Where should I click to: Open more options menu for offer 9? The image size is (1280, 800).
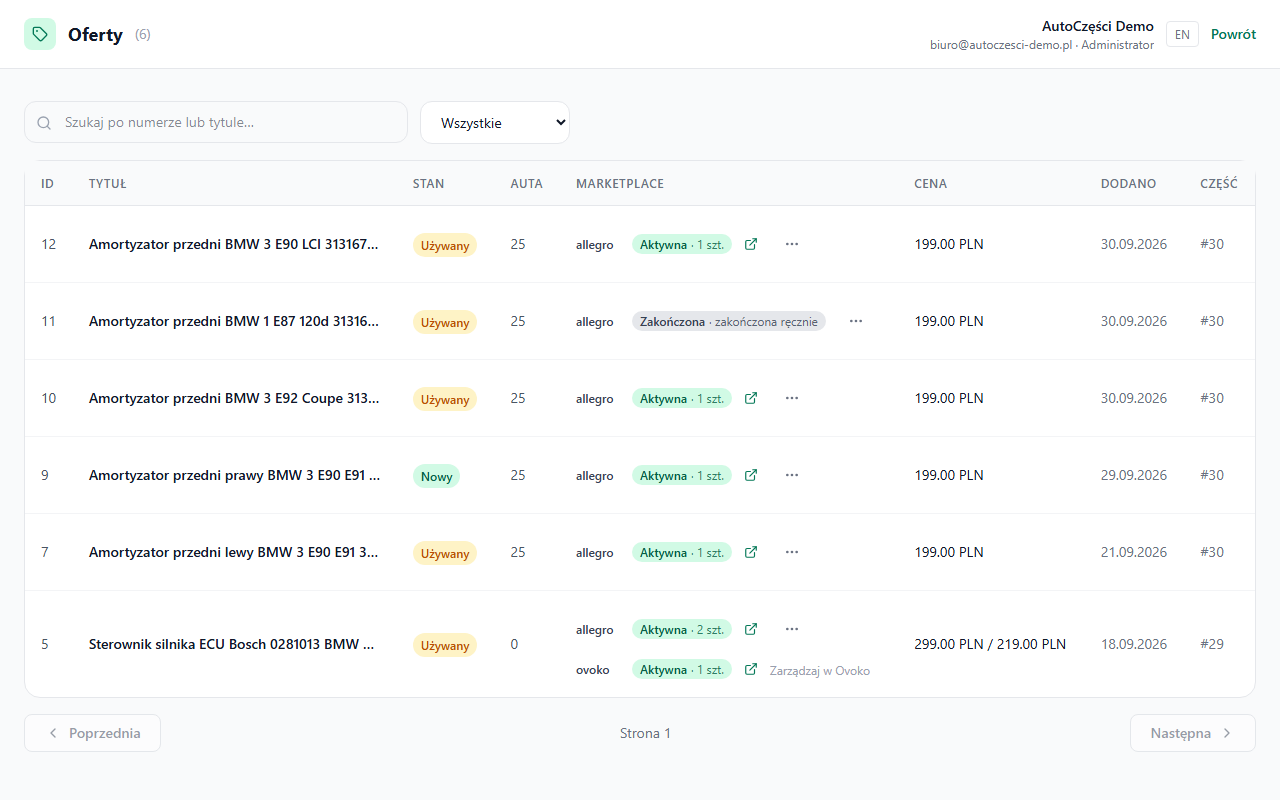tap(792, 475)
